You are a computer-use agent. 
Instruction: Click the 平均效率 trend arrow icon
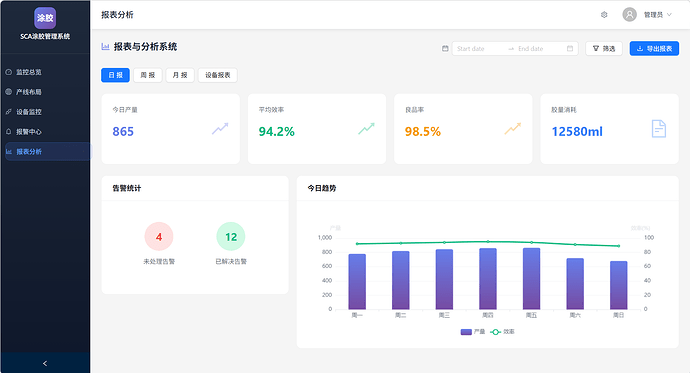[x=366, y=129]
